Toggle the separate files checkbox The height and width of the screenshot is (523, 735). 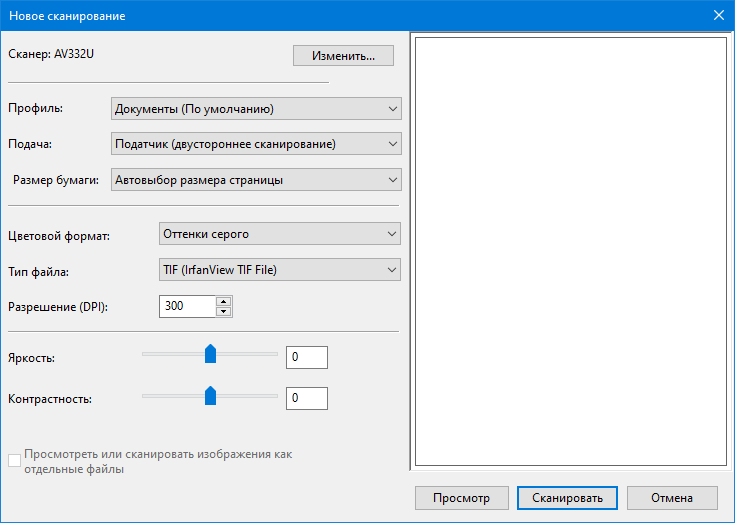(x=15, y=461)
